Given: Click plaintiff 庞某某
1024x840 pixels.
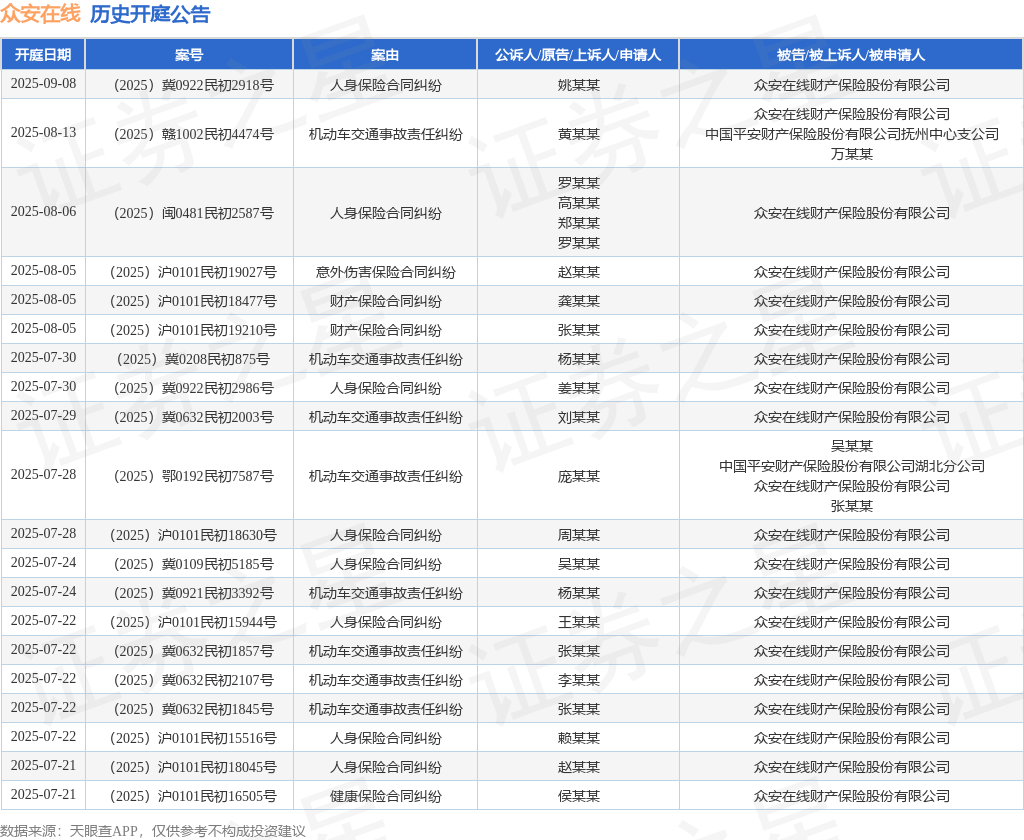Looking at the screenshot, I should 579,476.
